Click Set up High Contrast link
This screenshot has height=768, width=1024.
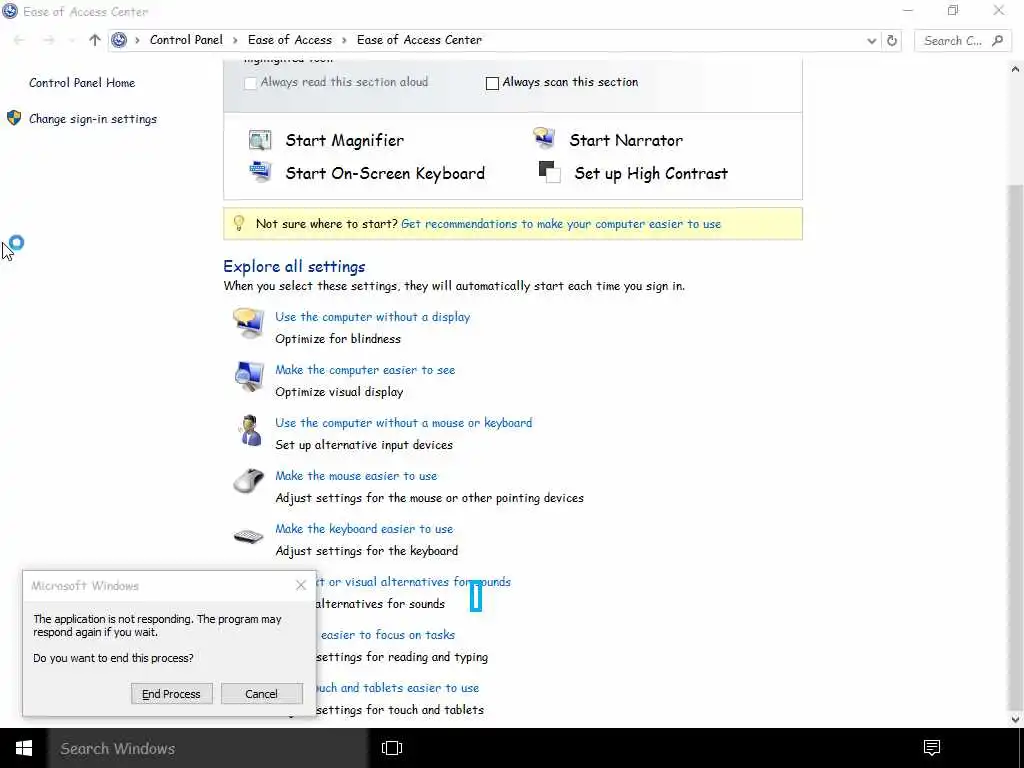pos(651,173)
